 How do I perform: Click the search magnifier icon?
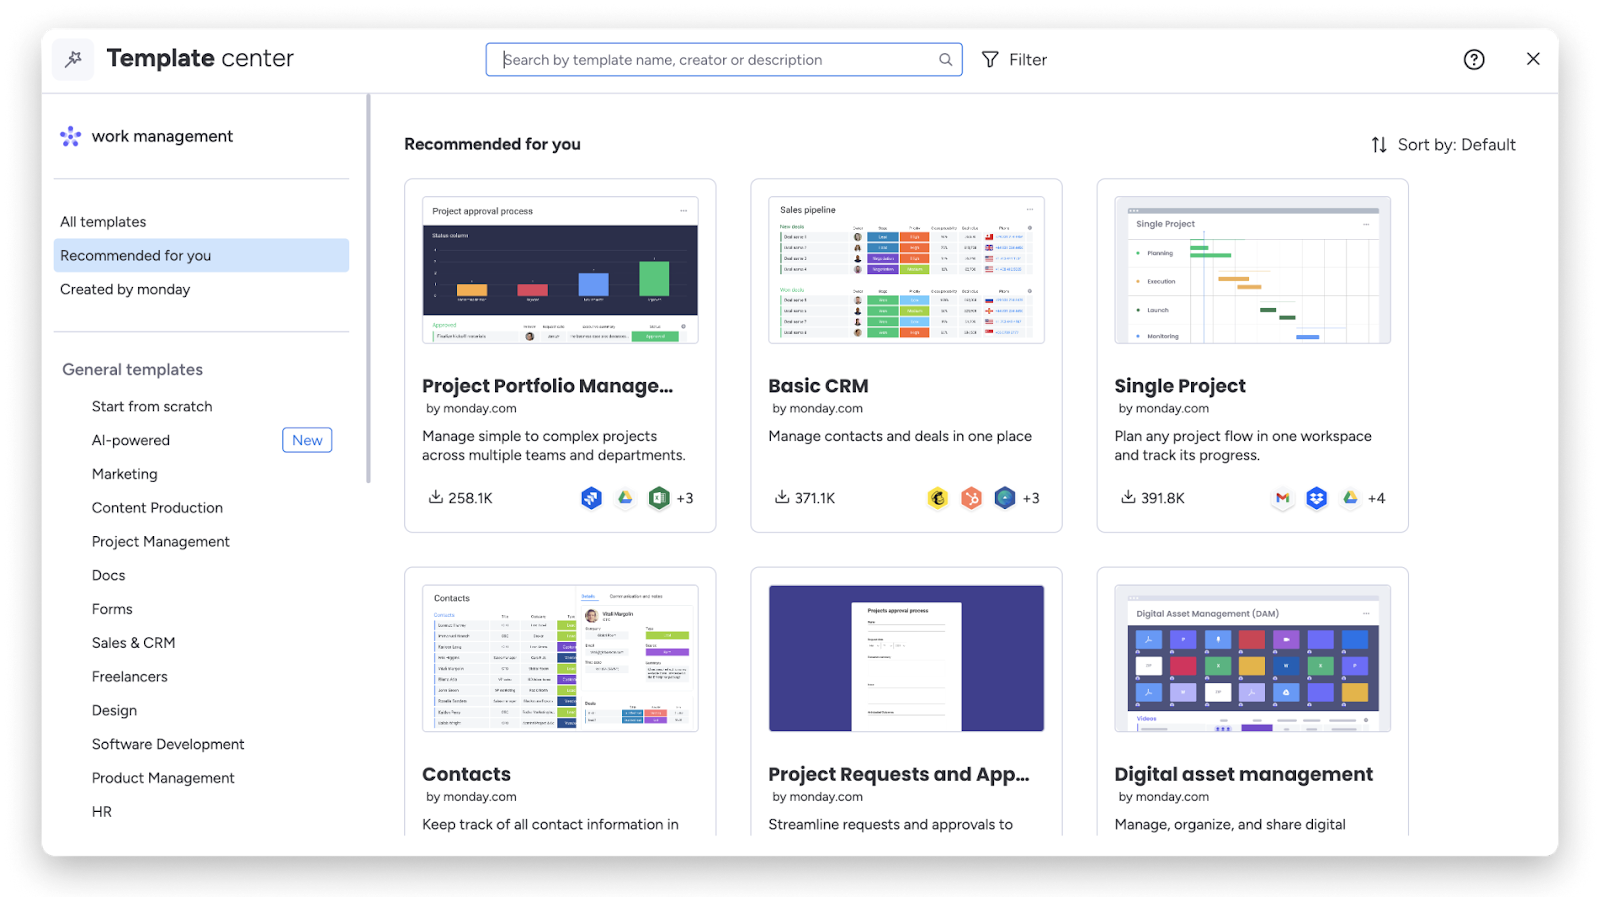(x=945, y=60)
